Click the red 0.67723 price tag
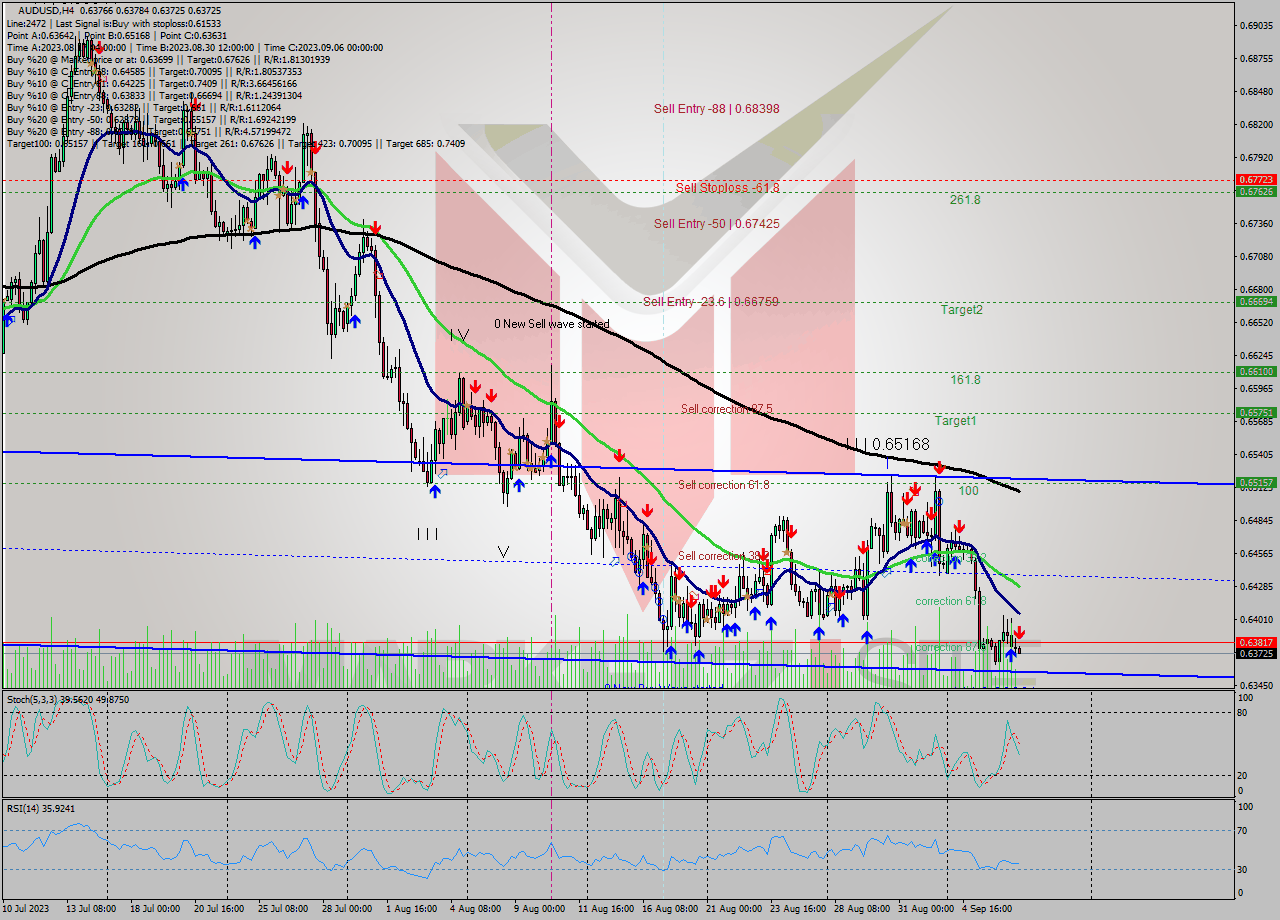This screenshot has width=1280, height=920. [x=1256, y=180]
